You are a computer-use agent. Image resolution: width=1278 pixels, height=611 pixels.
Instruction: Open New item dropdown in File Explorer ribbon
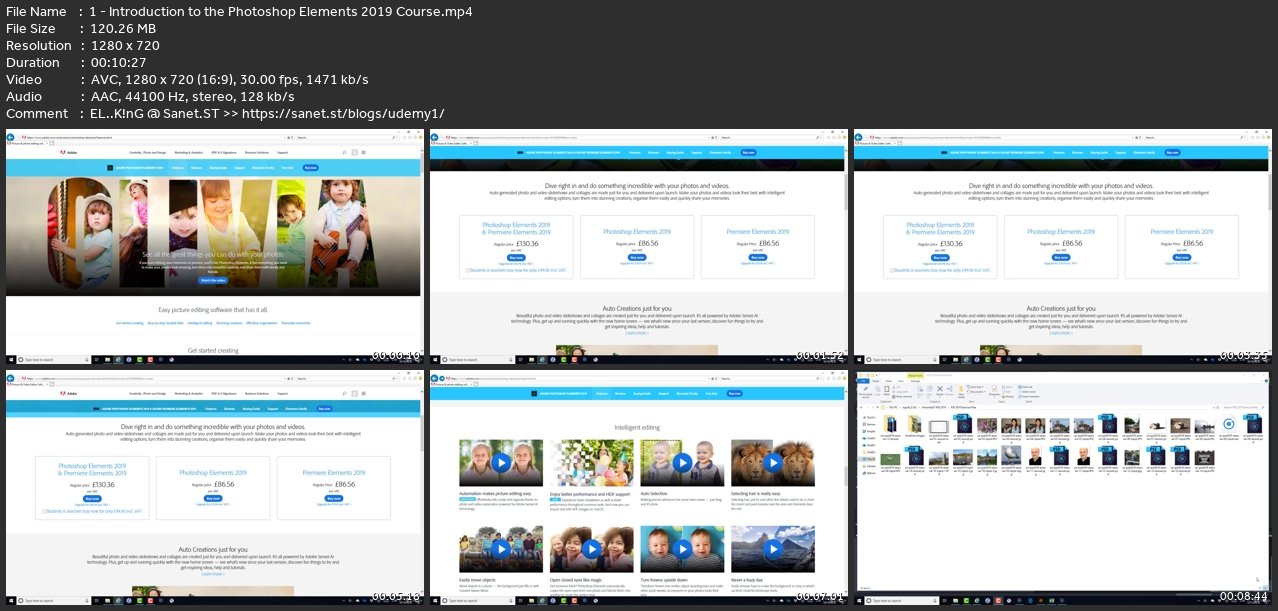[x=975, y=386]
